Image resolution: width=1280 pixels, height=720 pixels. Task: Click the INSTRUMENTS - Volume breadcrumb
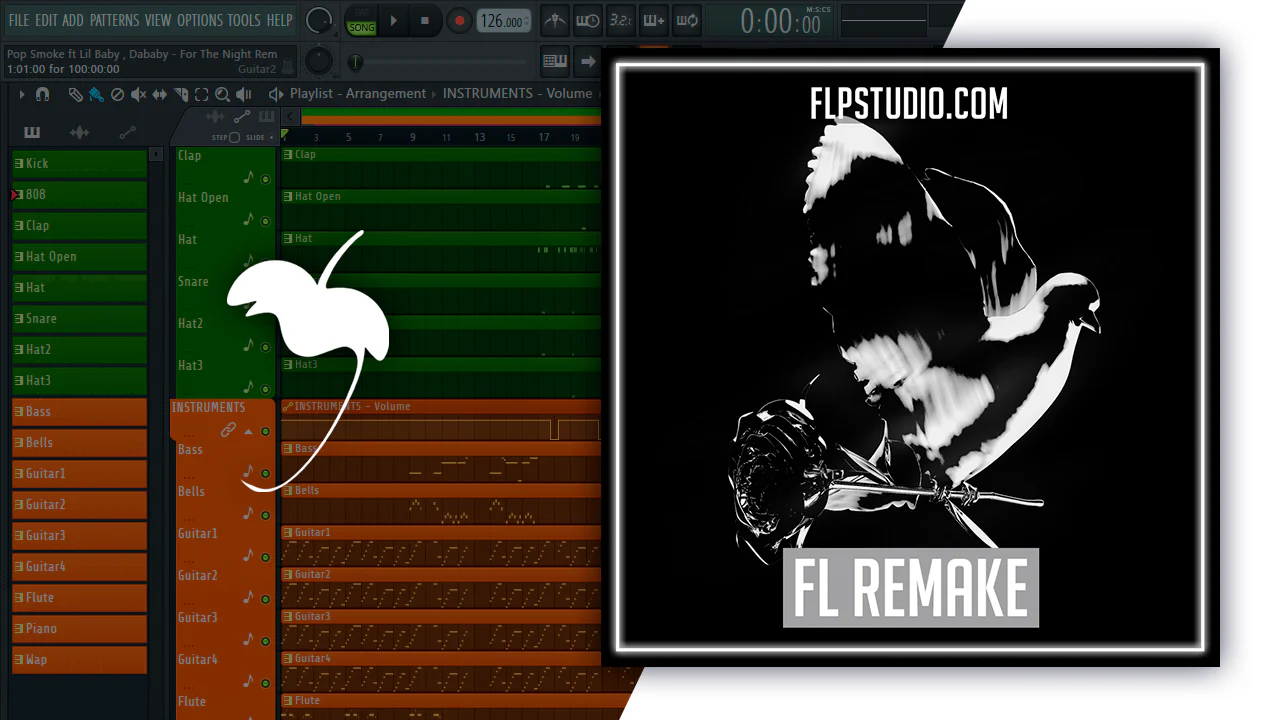pyautogui.click(x=517, y=93)
